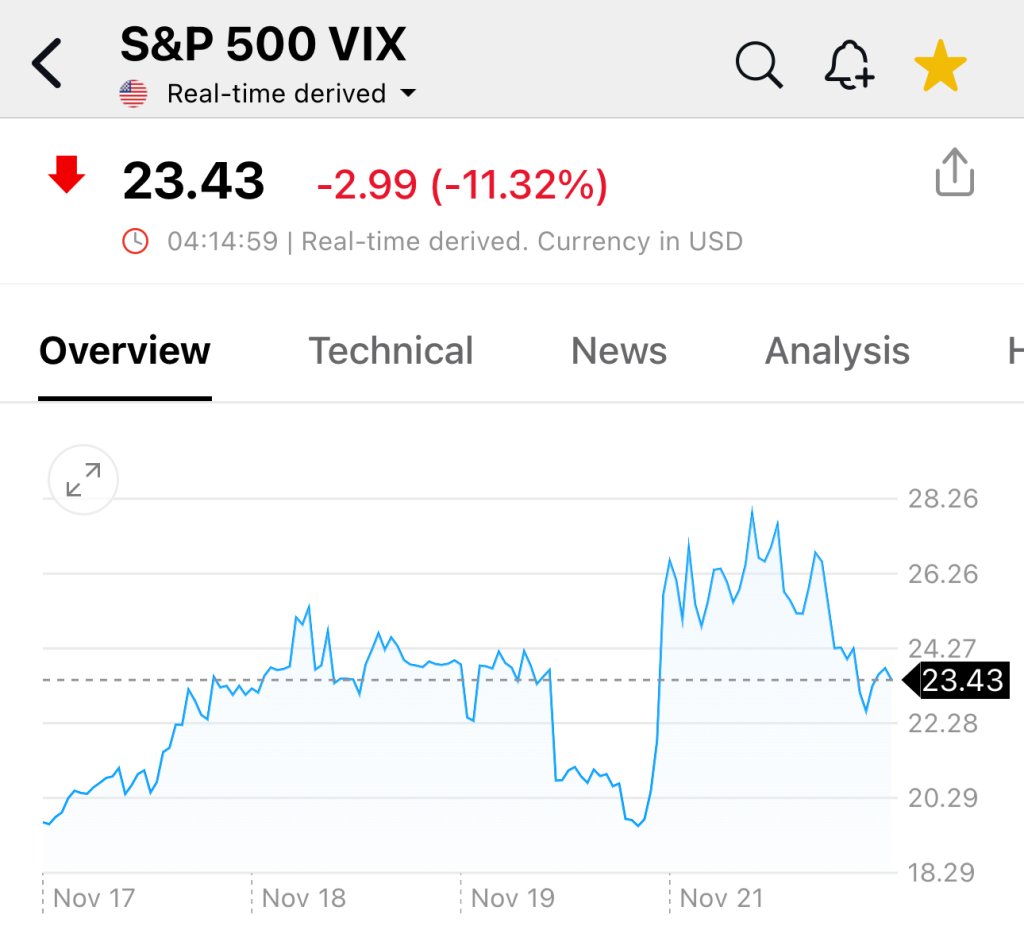This screenshot has height=930, width=1024.
Task: Open Real-time derived dropdown
Action: coord(276,94)
